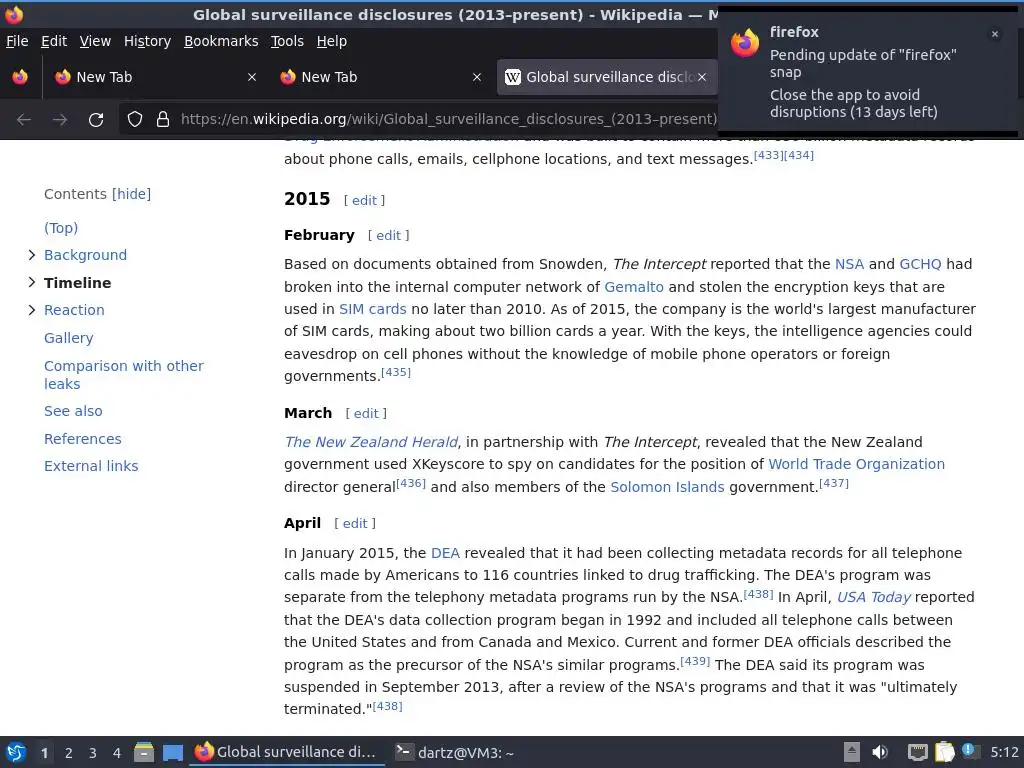Close the second New Tab
Screen dimensions: 1024x768
coord(477,77)
